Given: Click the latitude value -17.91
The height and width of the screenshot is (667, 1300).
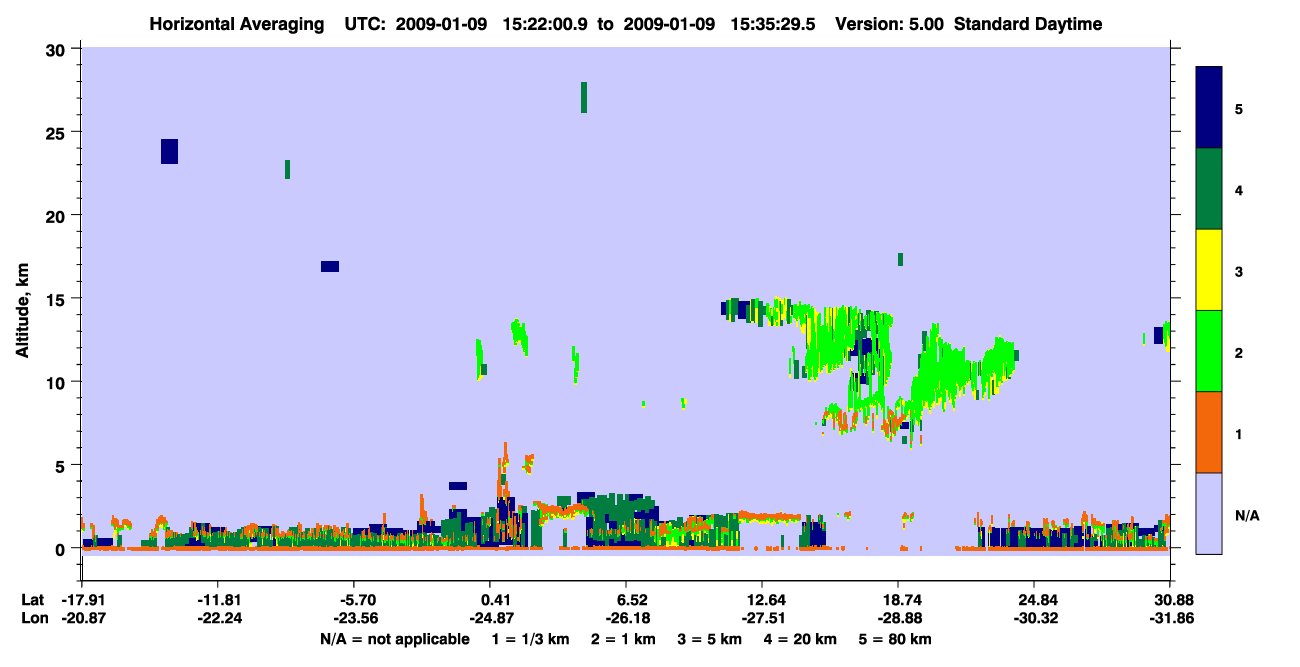Looking at the screenshot, I should (82, 600).
